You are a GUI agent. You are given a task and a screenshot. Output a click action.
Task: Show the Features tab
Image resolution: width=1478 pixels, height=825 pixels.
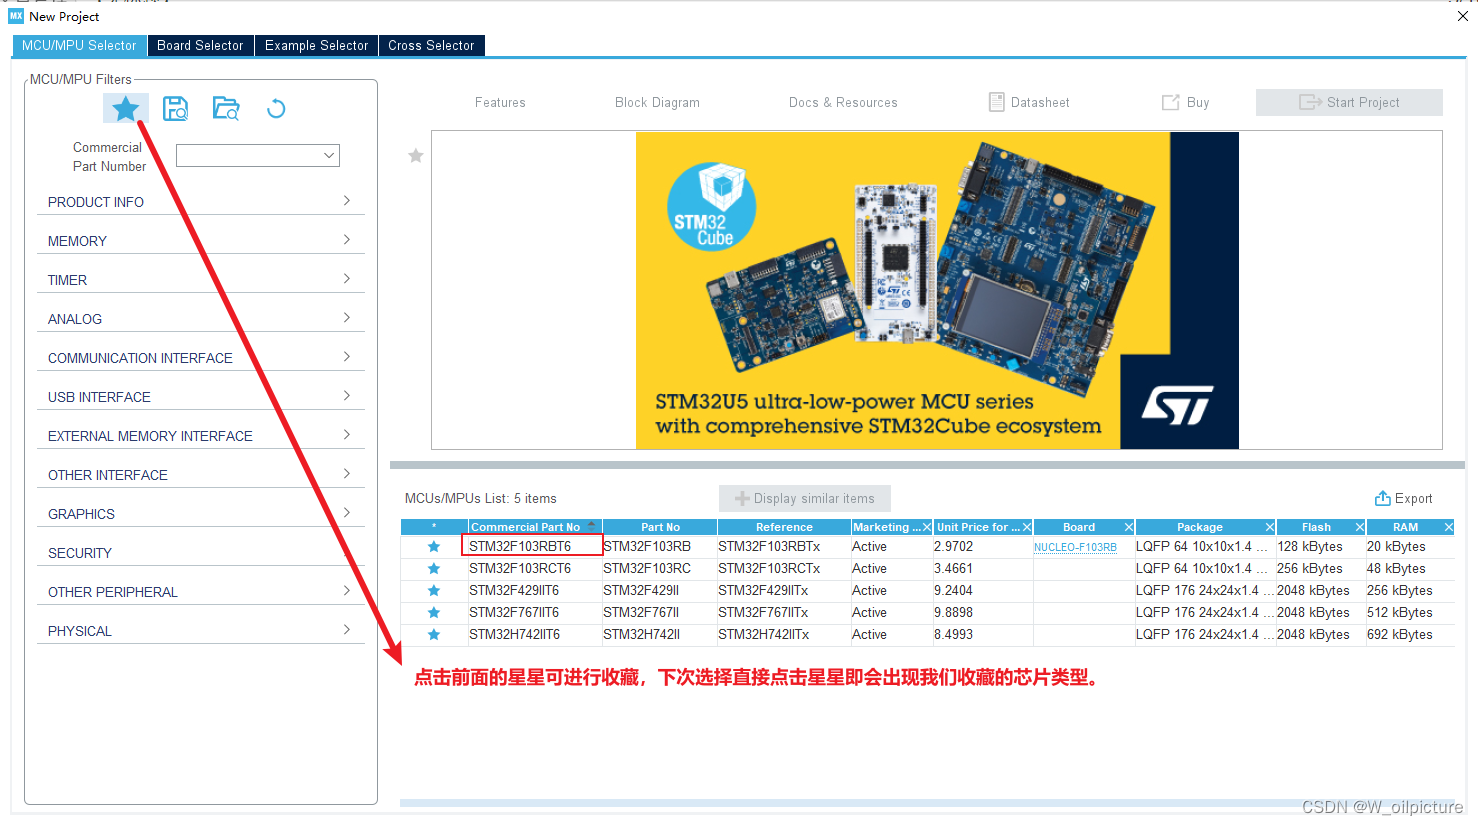(500, 102)
